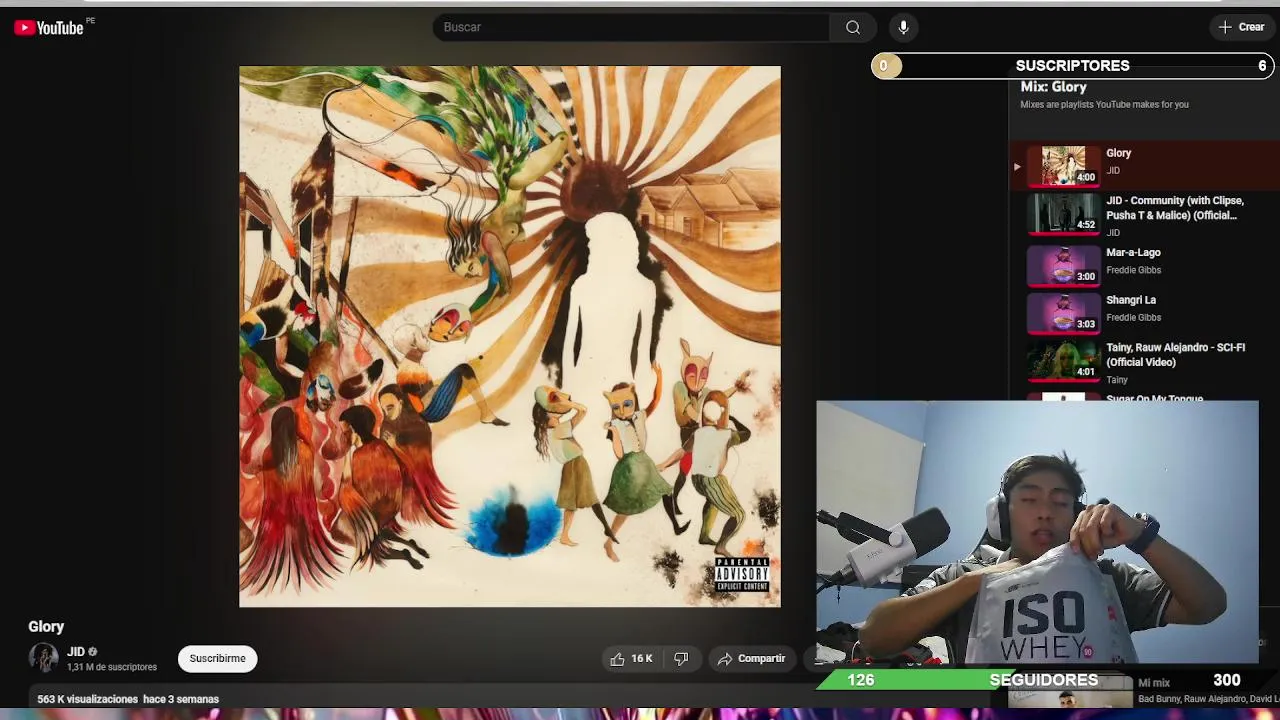Click the JID verified badge
The width and height of the screenshot is (1280, 720).
tap(93, 652)
